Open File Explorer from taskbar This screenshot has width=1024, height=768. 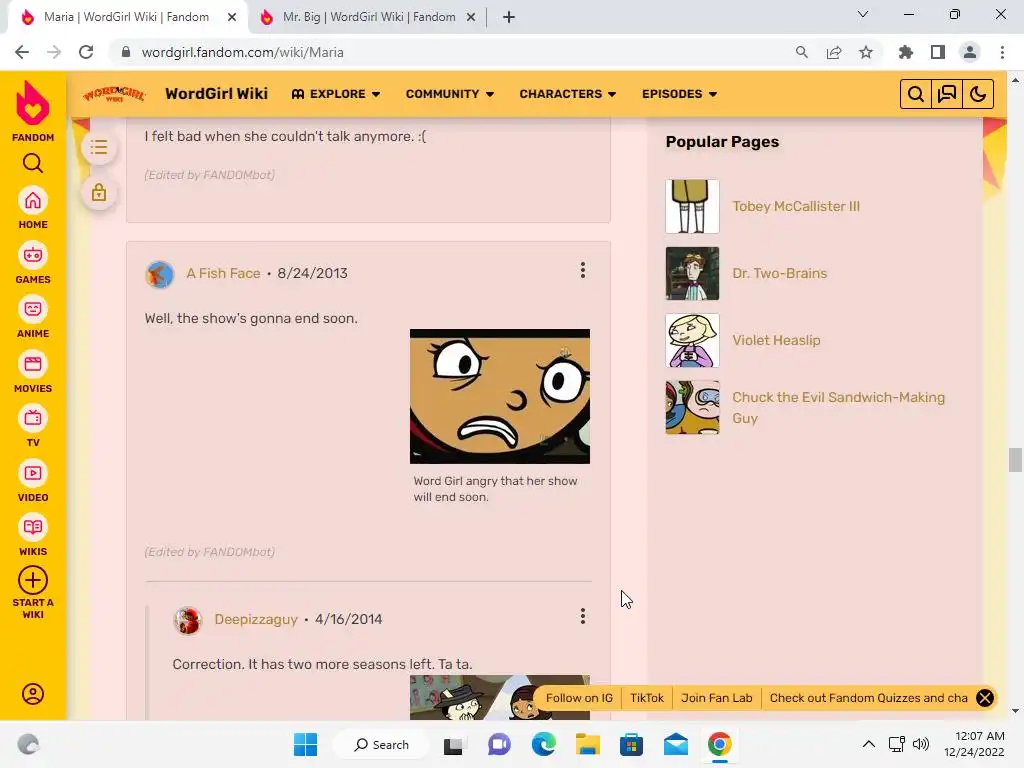point(587,744)
